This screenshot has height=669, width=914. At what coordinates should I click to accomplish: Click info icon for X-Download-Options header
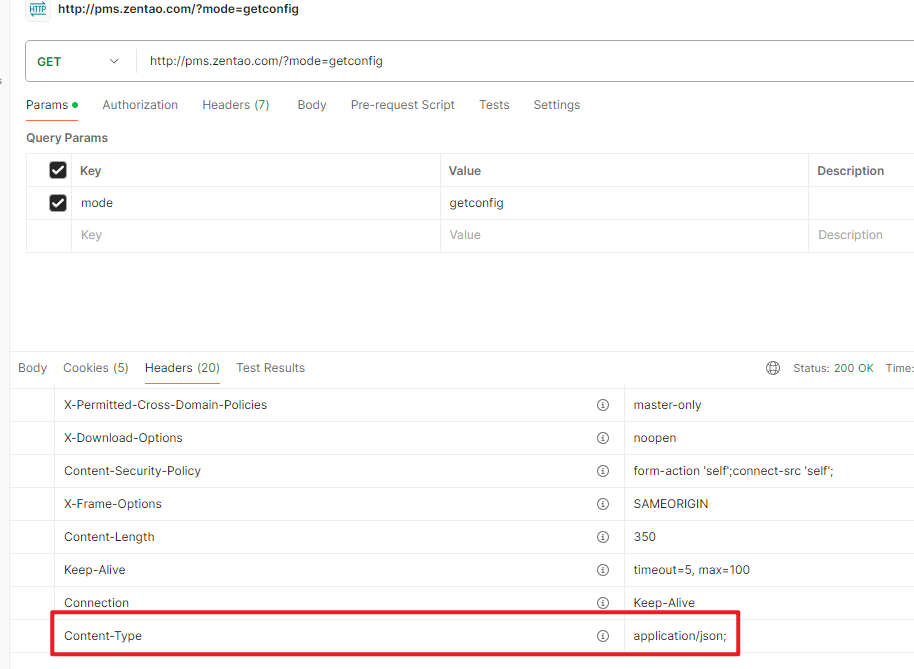coord(603,438)
